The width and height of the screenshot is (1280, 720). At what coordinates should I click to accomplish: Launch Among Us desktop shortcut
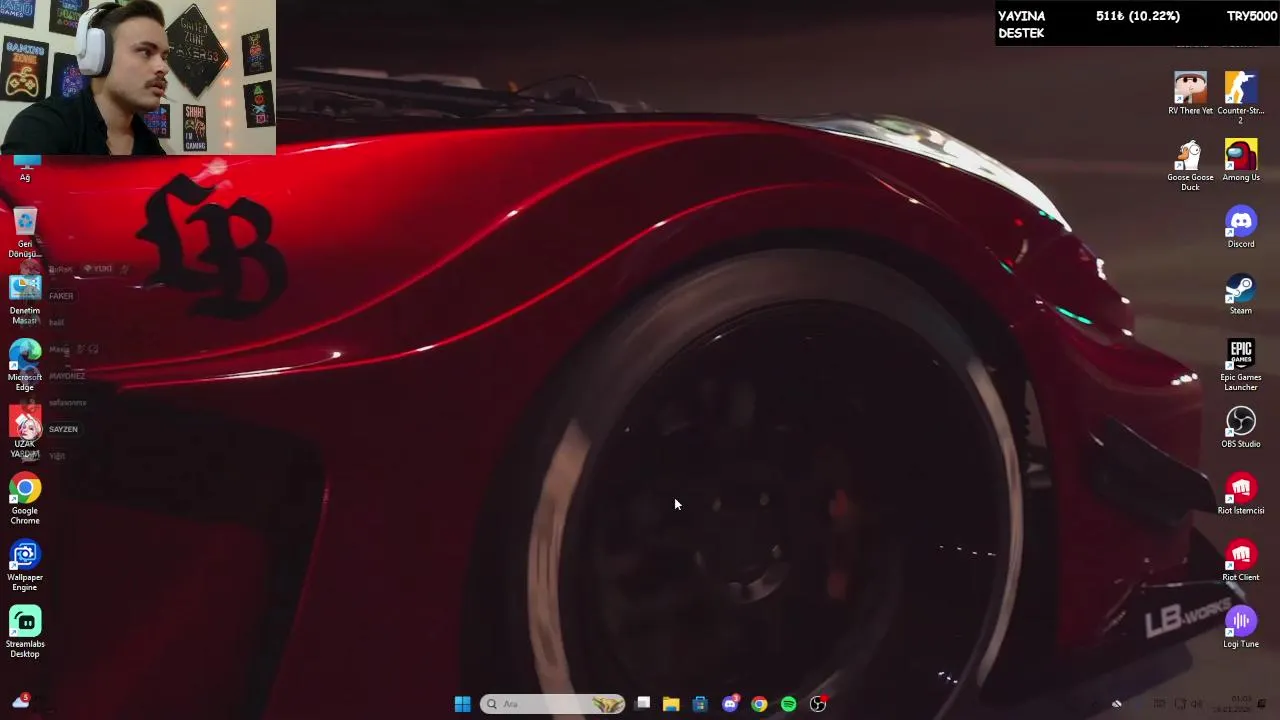pos(1241,161)
